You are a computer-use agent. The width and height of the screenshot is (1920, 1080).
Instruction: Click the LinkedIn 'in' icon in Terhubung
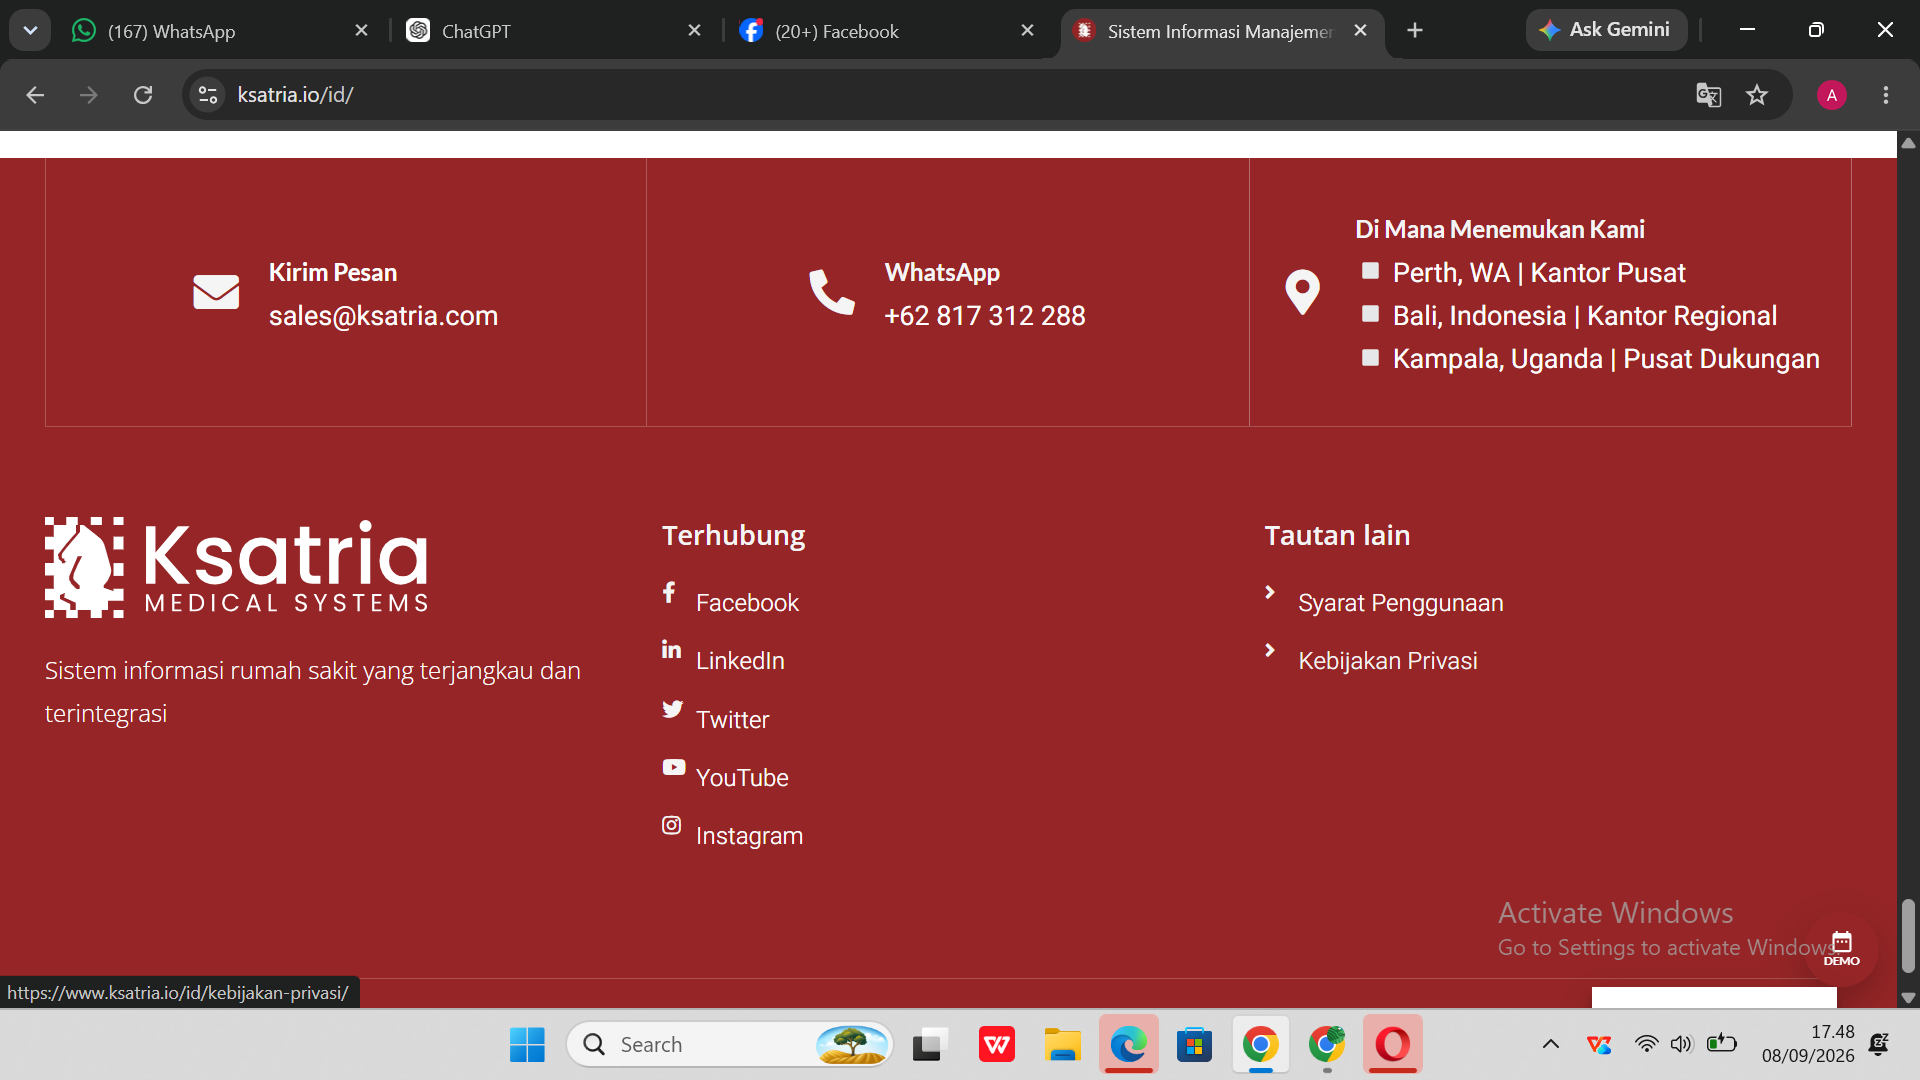click(671, 650)
